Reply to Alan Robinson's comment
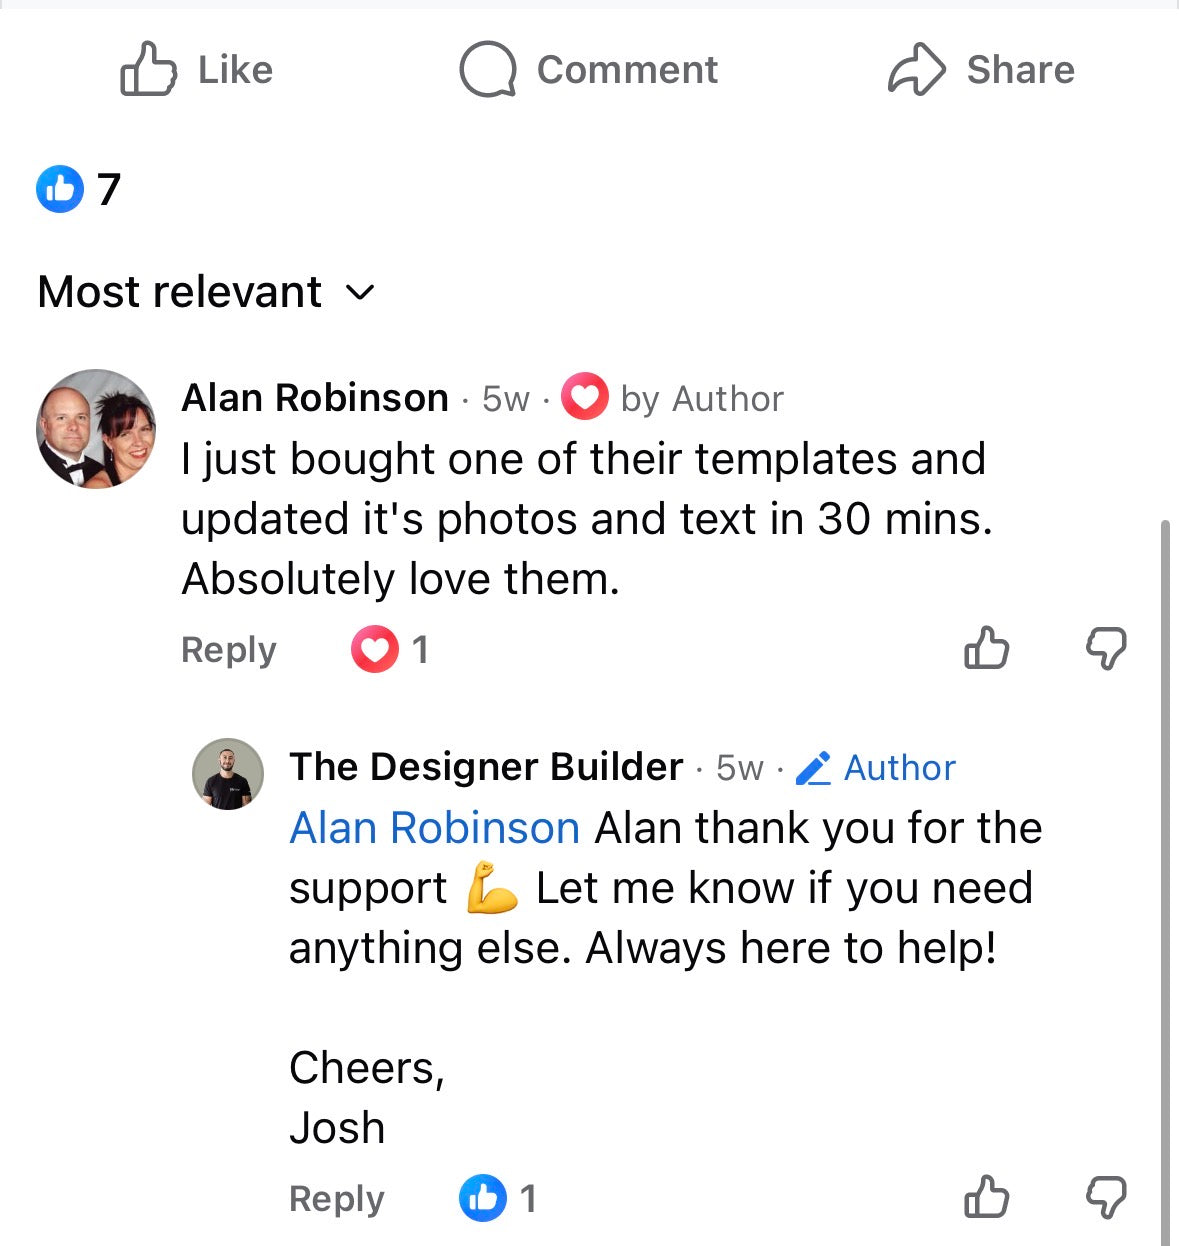The image size is (1179, 1246). (228, 650)
